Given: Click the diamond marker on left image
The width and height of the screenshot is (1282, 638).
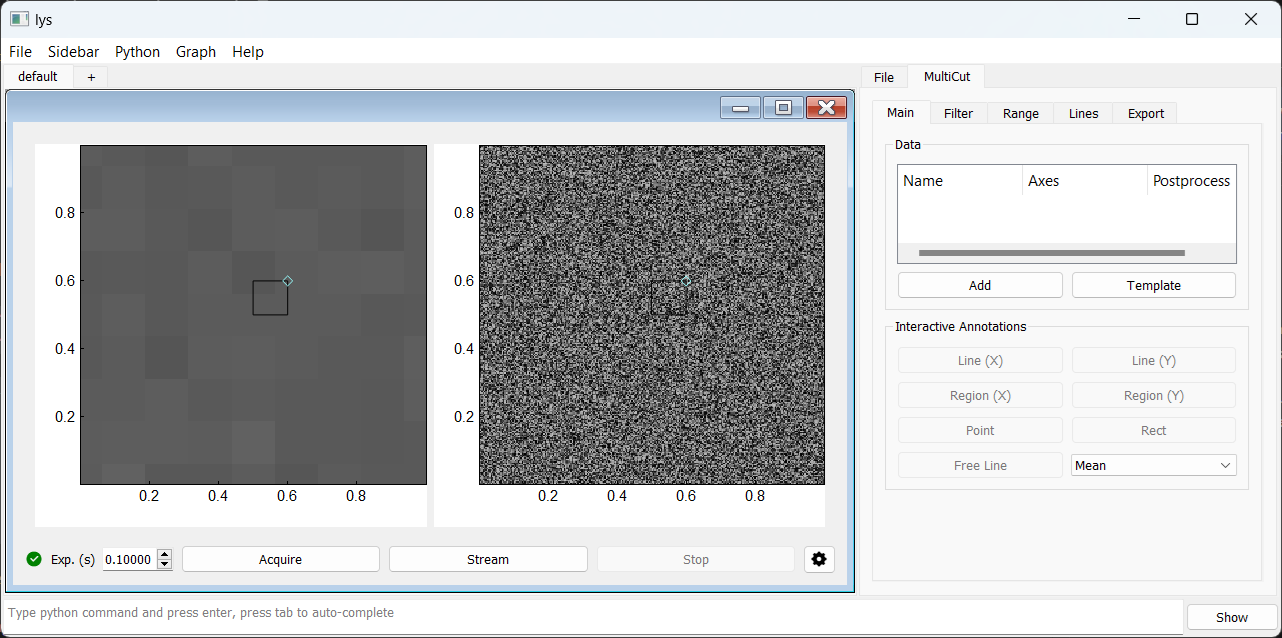Looking at the screenshot, I should coord(287,281).
